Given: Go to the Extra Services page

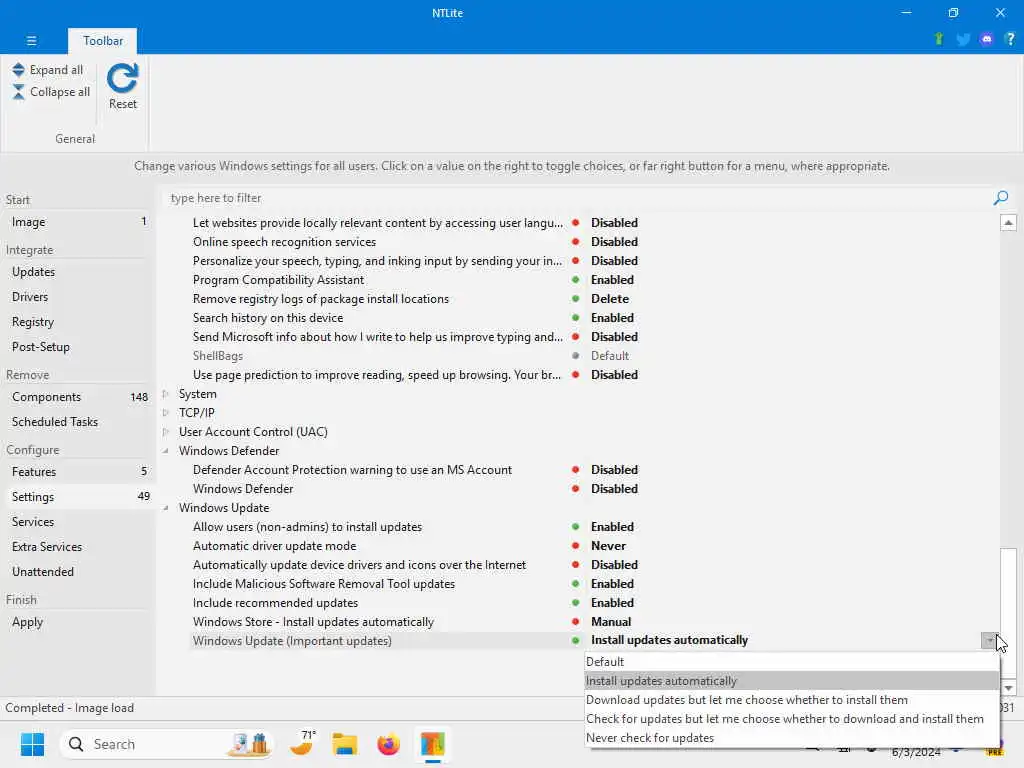Looking at the screenshot, I should 47,547.
